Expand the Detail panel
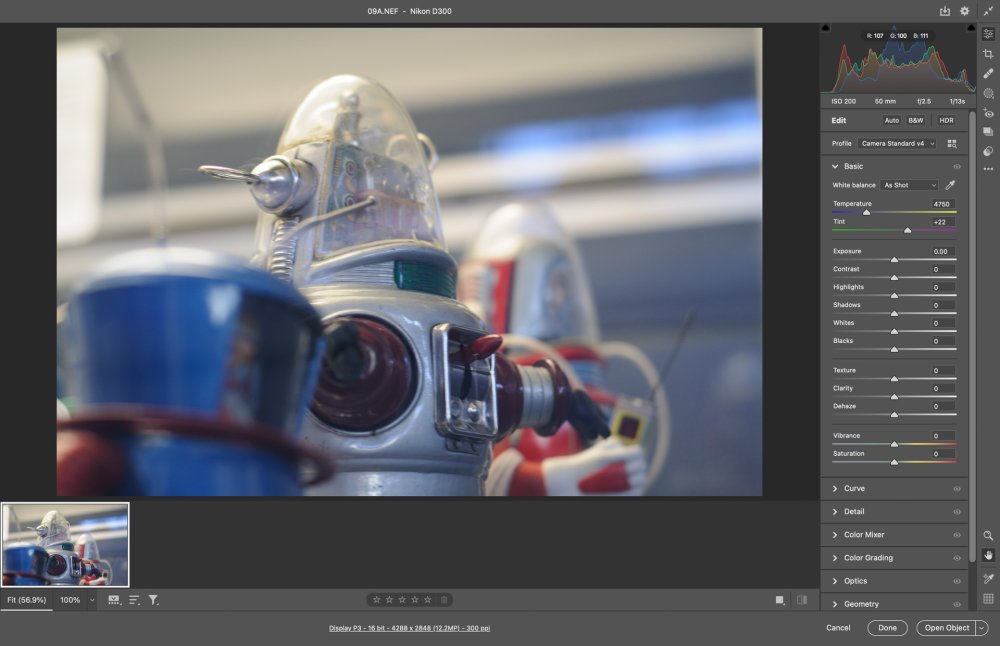The image size is (1000, 646). coord(854,512)
